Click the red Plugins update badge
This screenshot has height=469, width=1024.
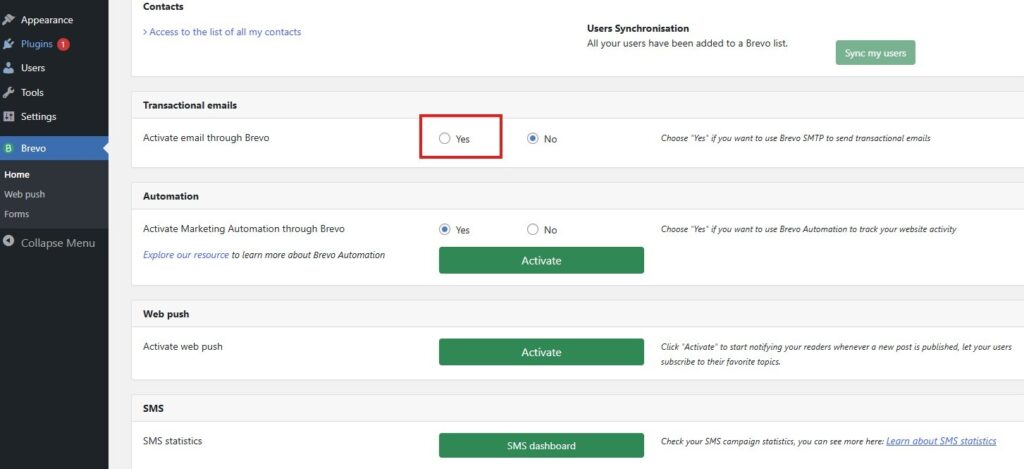[63, 44]
